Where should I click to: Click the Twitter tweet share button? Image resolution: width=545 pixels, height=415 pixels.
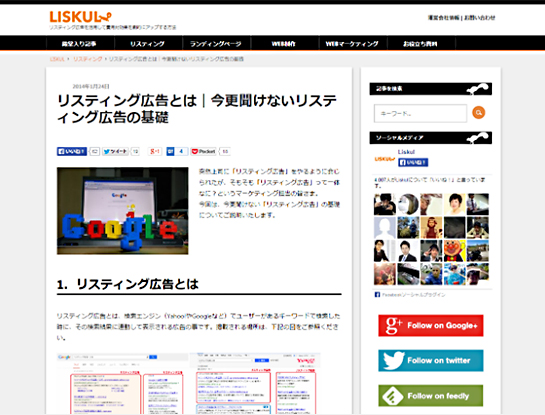coord(115,152)
